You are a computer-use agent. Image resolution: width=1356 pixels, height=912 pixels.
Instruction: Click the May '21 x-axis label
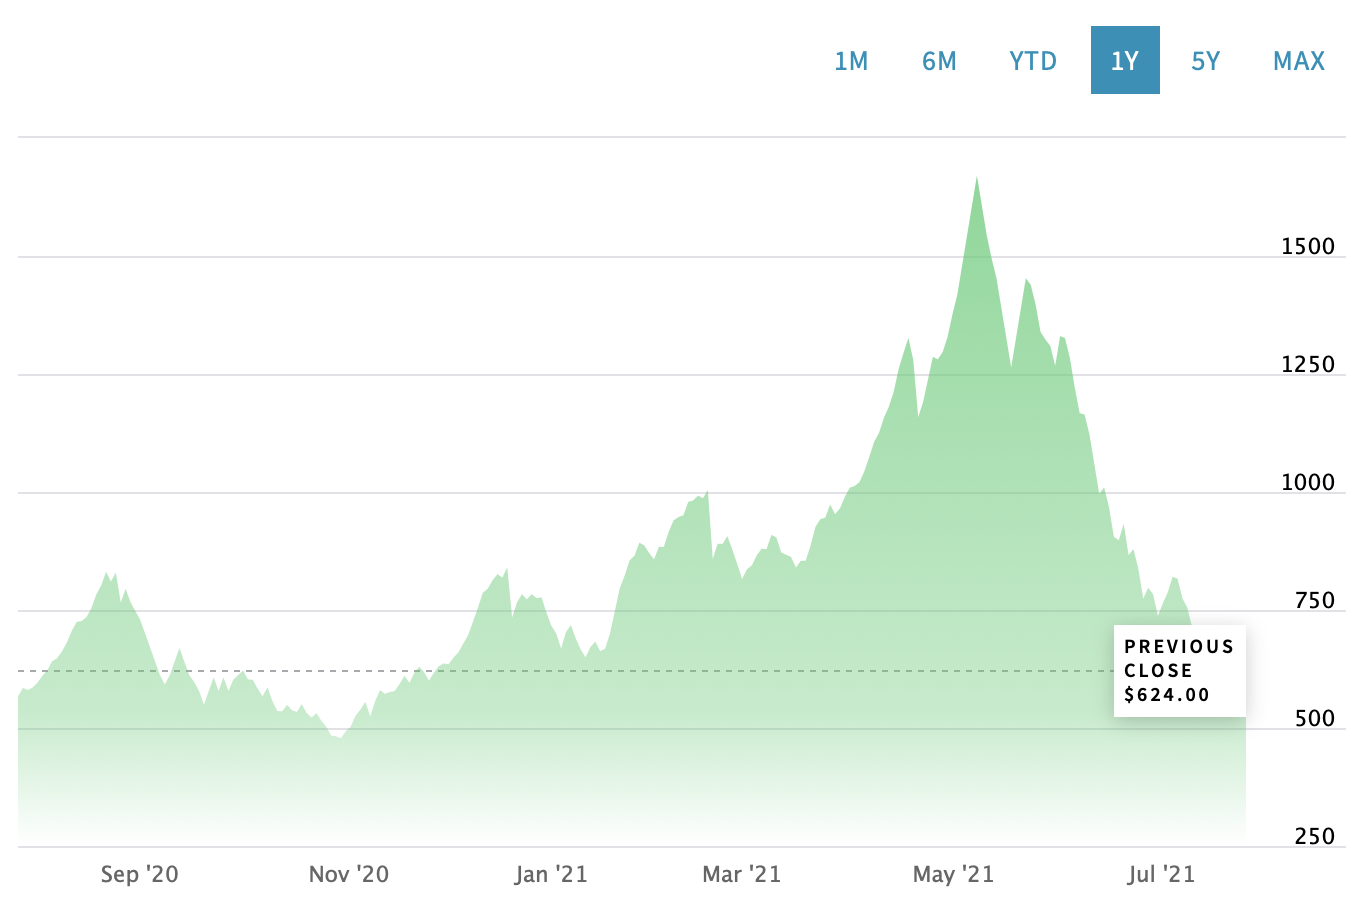953,874
